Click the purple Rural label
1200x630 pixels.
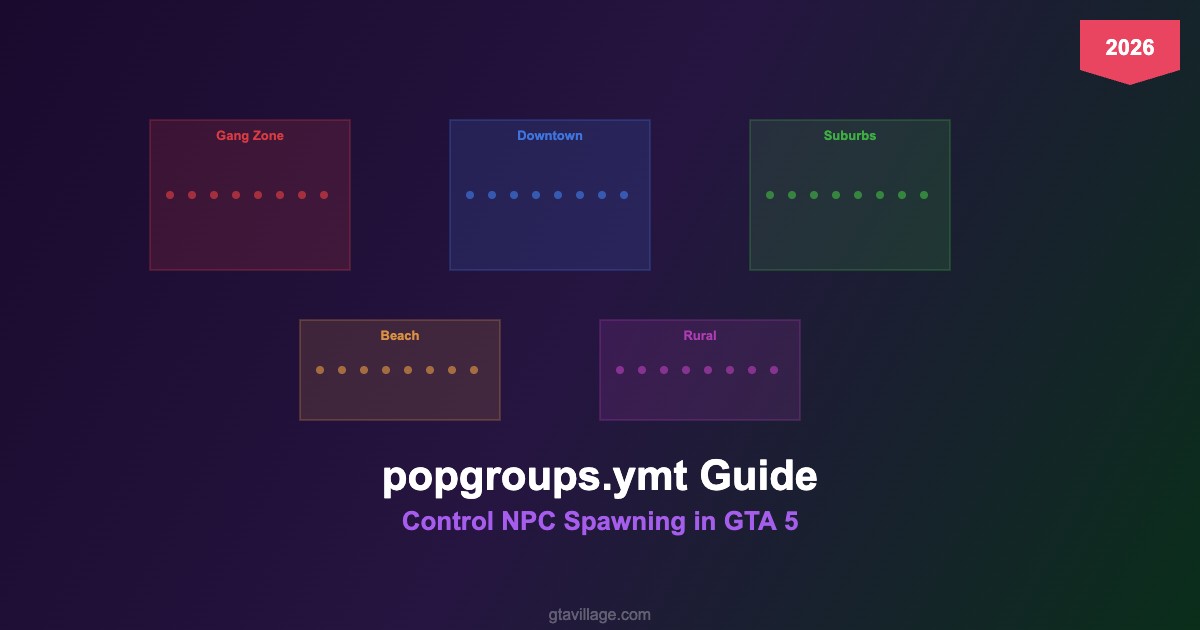[700, 336]
